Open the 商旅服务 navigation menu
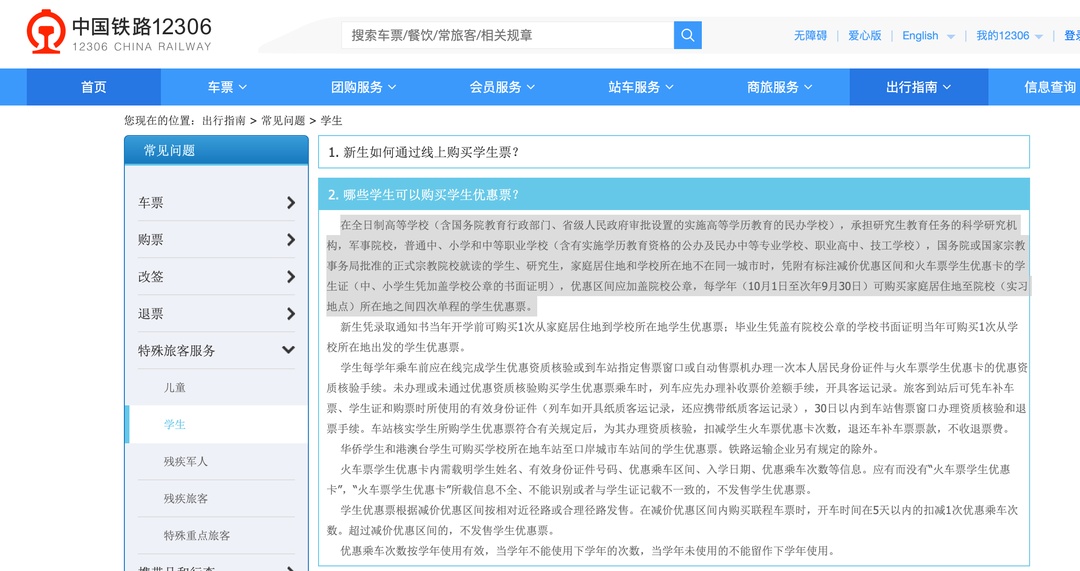1080x571 pixels. pyautogui.click(x=779, y=87)
